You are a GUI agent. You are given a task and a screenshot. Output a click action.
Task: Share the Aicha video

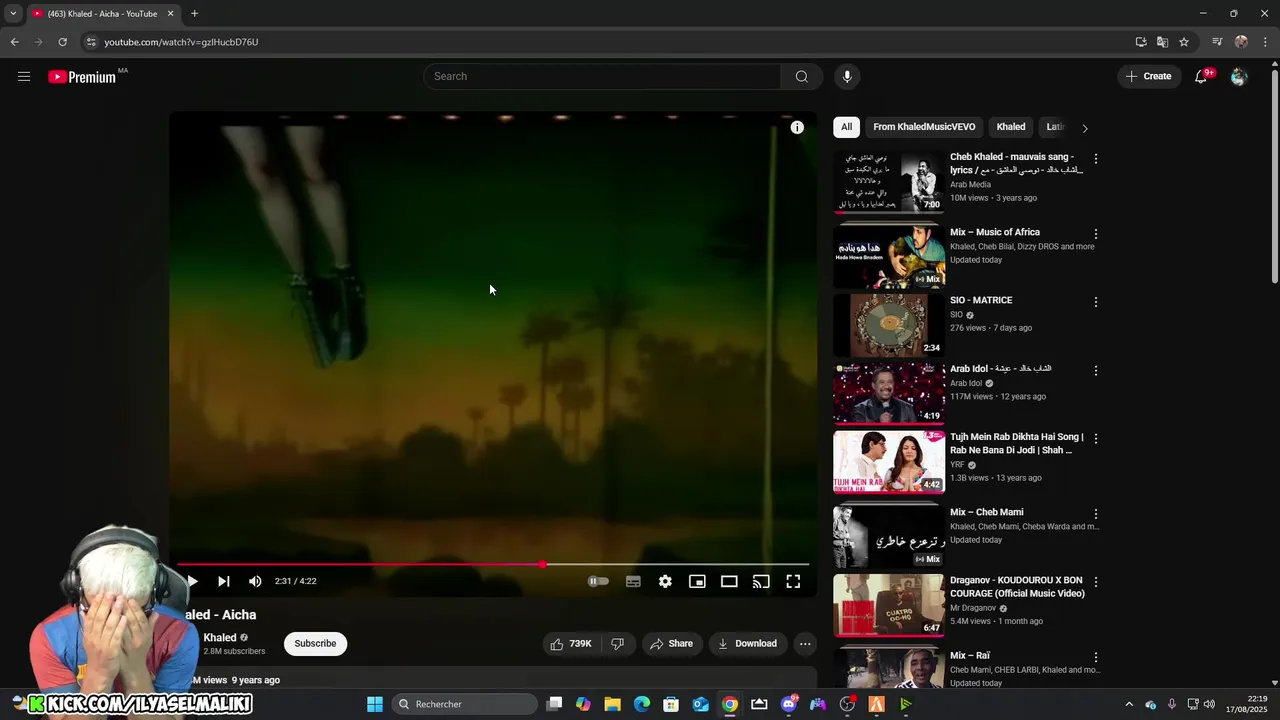[671, 644]
